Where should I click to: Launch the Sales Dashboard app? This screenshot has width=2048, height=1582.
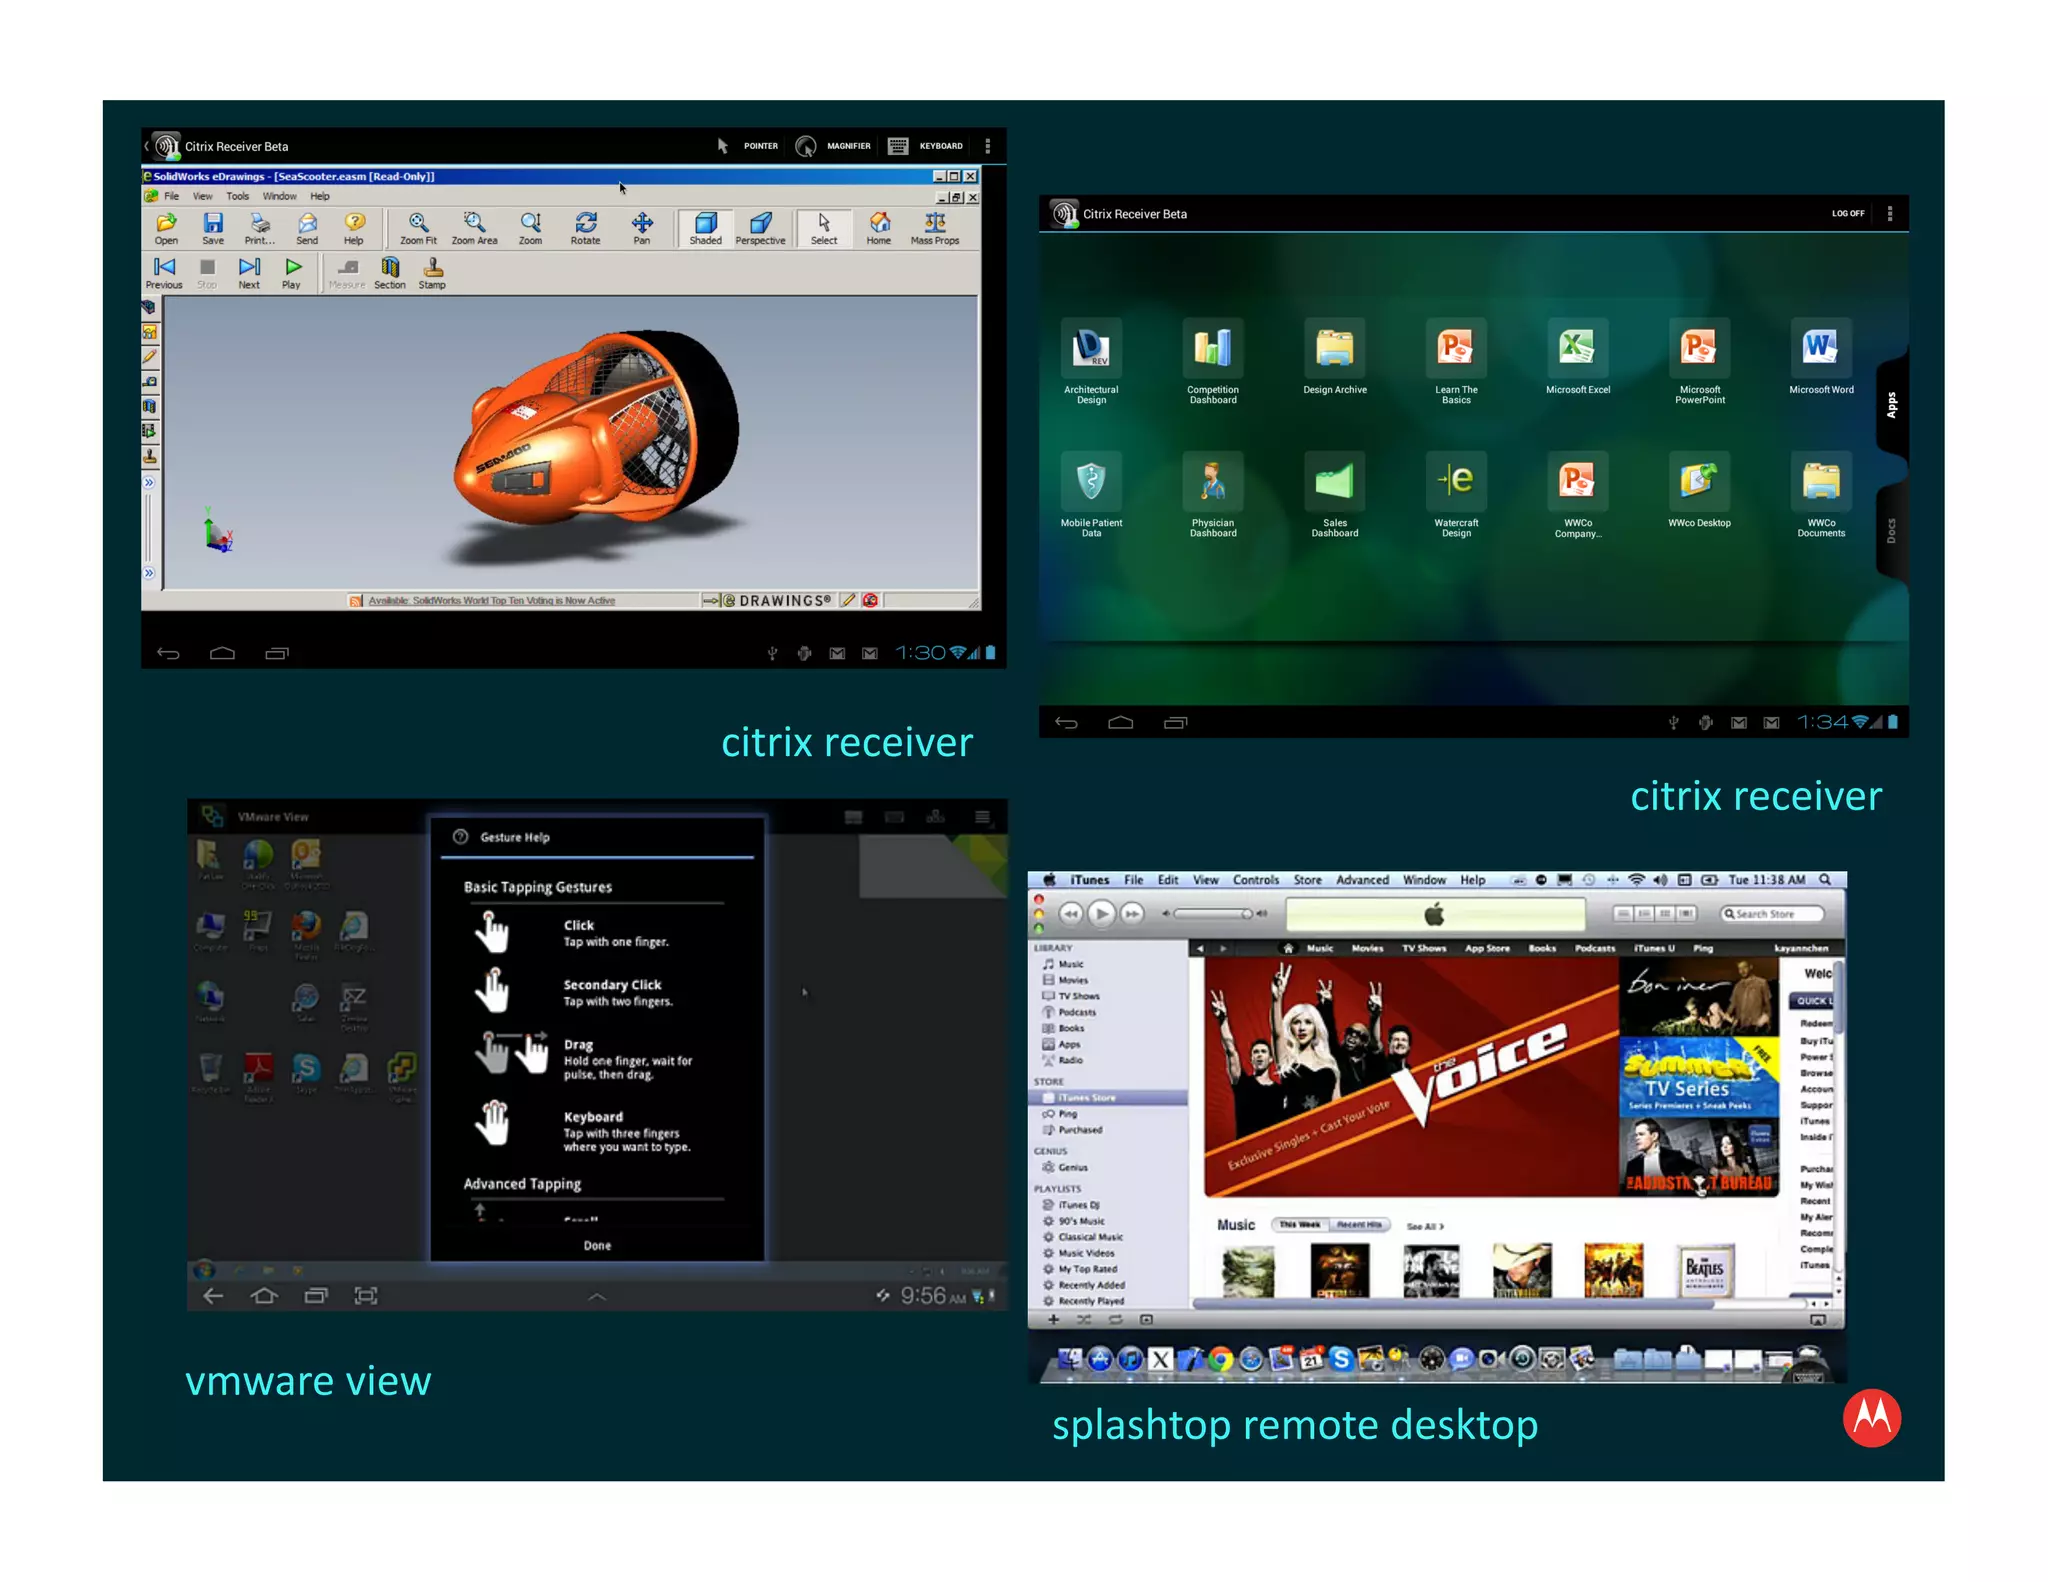(1335, 495)
